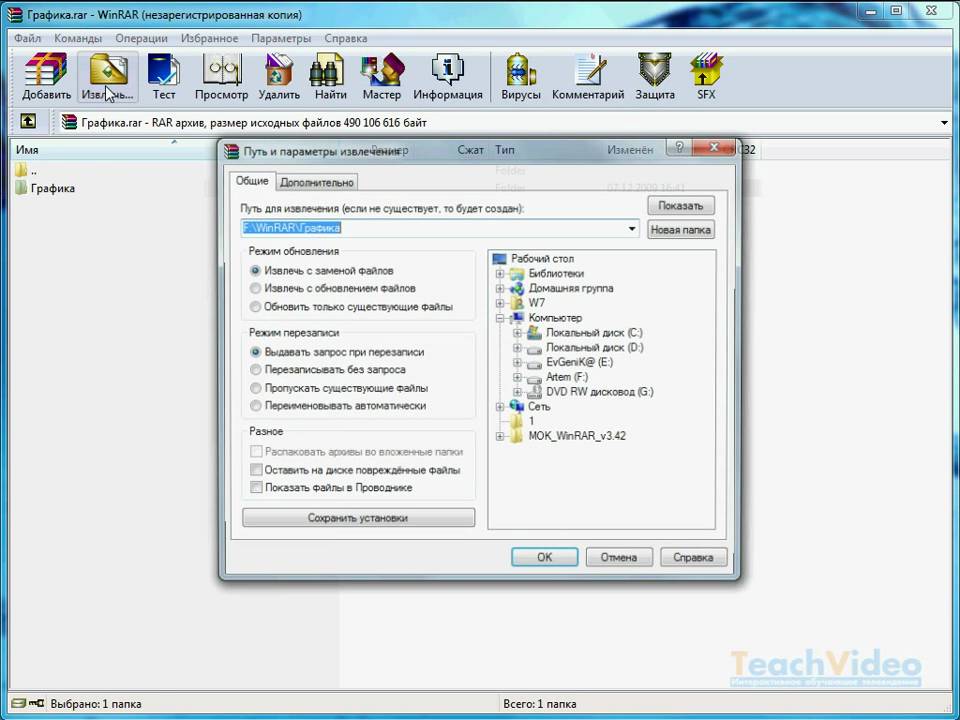Click the Добавить toolbar icon
Image resolution: width=960 pixels, height=720 pixels.
click(46, 77)
